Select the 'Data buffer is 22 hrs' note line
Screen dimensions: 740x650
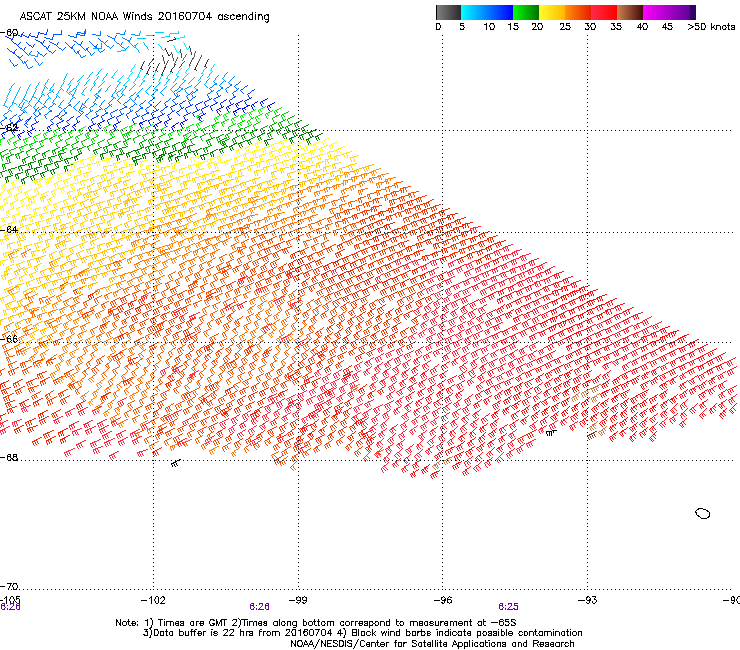pos(362,633)
